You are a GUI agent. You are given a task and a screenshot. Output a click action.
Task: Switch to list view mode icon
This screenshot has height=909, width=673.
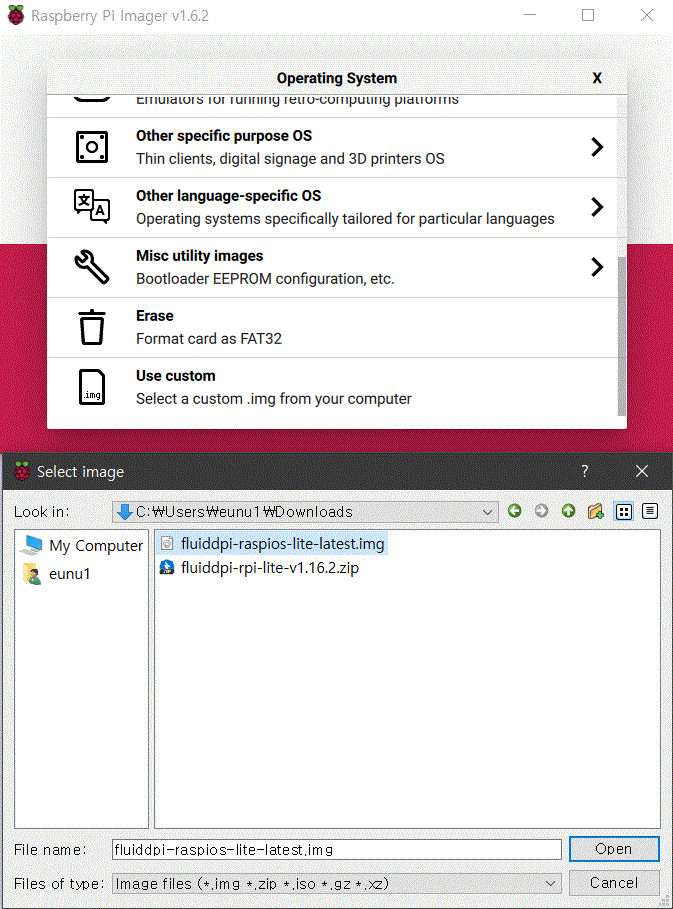[x=624, y=511]
